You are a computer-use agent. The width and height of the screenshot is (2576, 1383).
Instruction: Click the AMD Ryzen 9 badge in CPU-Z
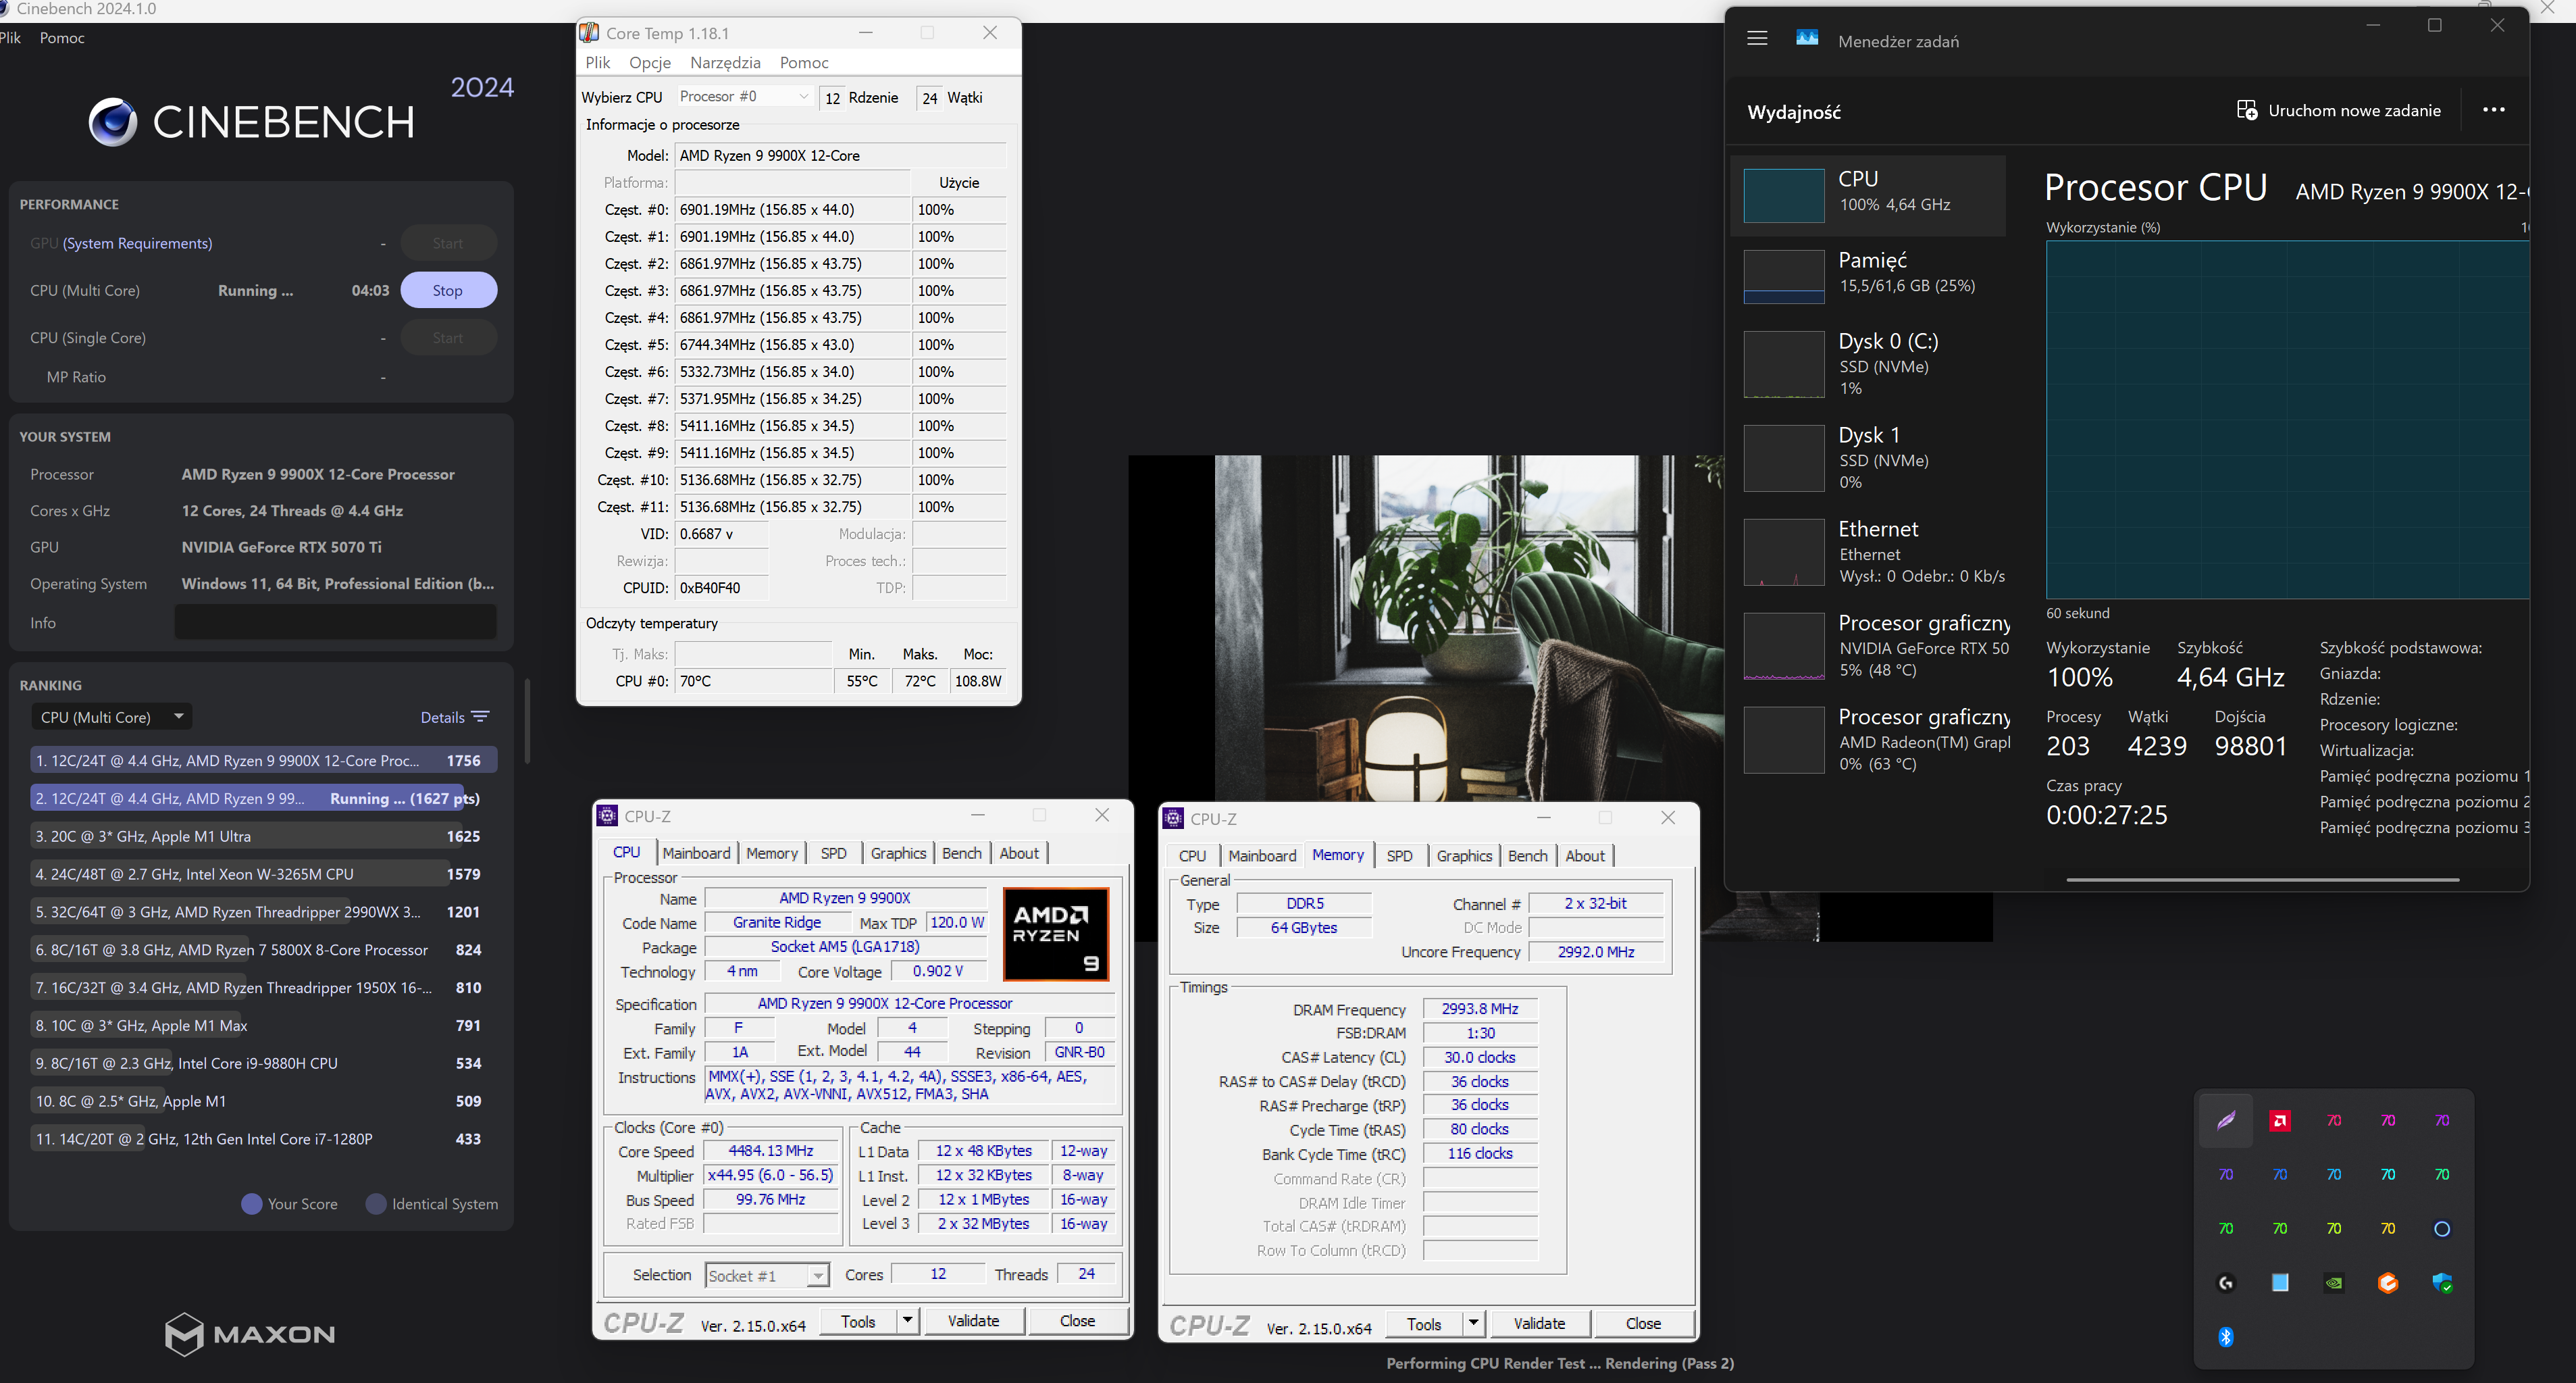[x=1055, y=933]
